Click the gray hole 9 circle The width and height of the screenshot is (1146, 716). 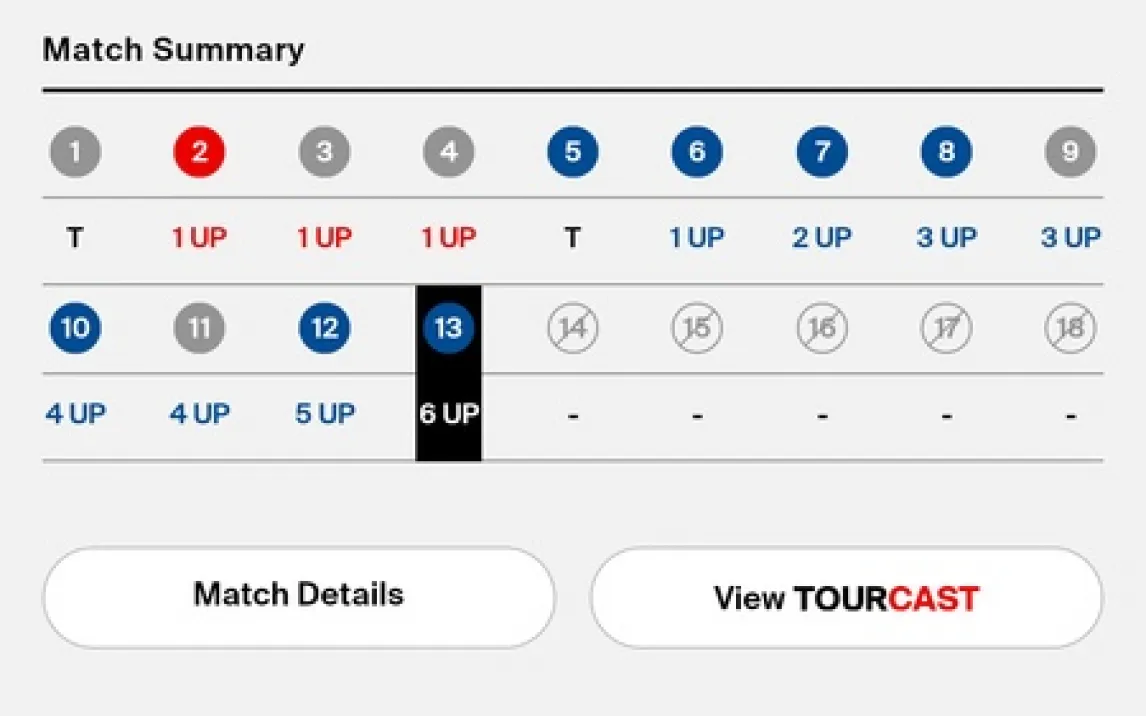point(1070,153)
